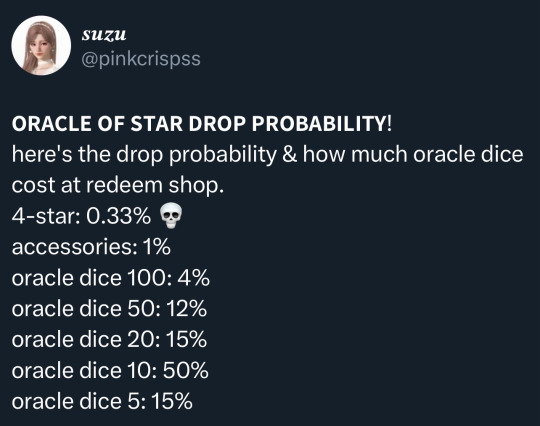The image size is (540, 426).
Task: Click the bold ORACLE OF STAR DROP PROBABILITY heading
Action: [201, 123]
